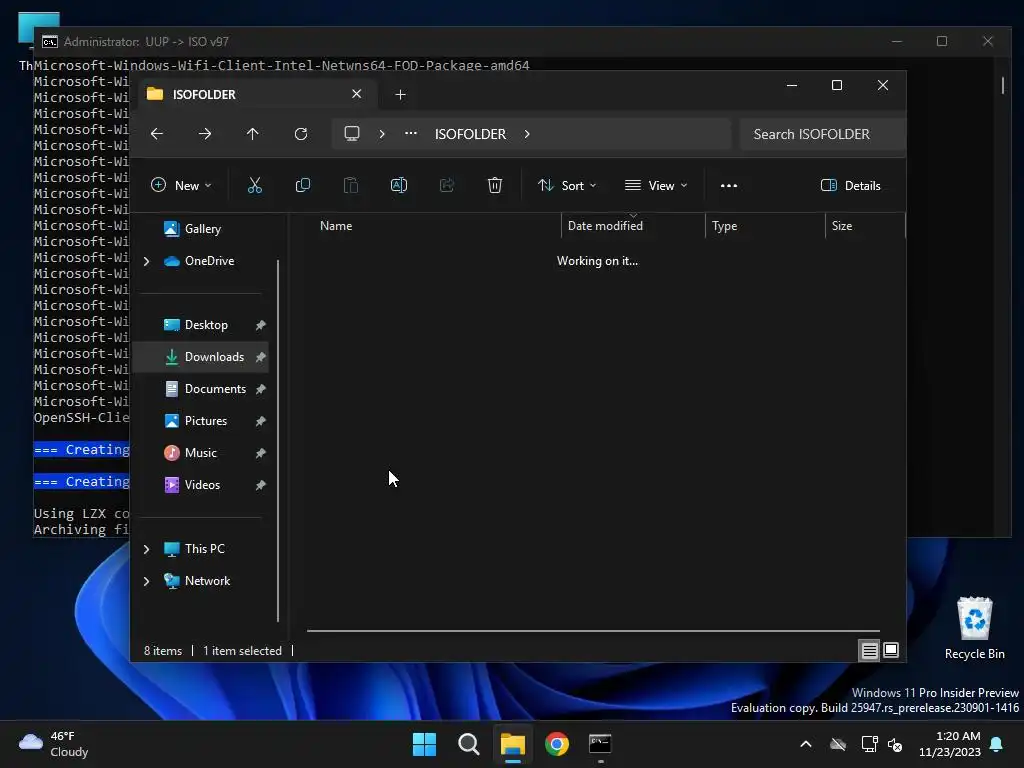The width and height of the screenshot is (1024, 768).
Task: Go back with the left arrow
Action: (157, 134)
